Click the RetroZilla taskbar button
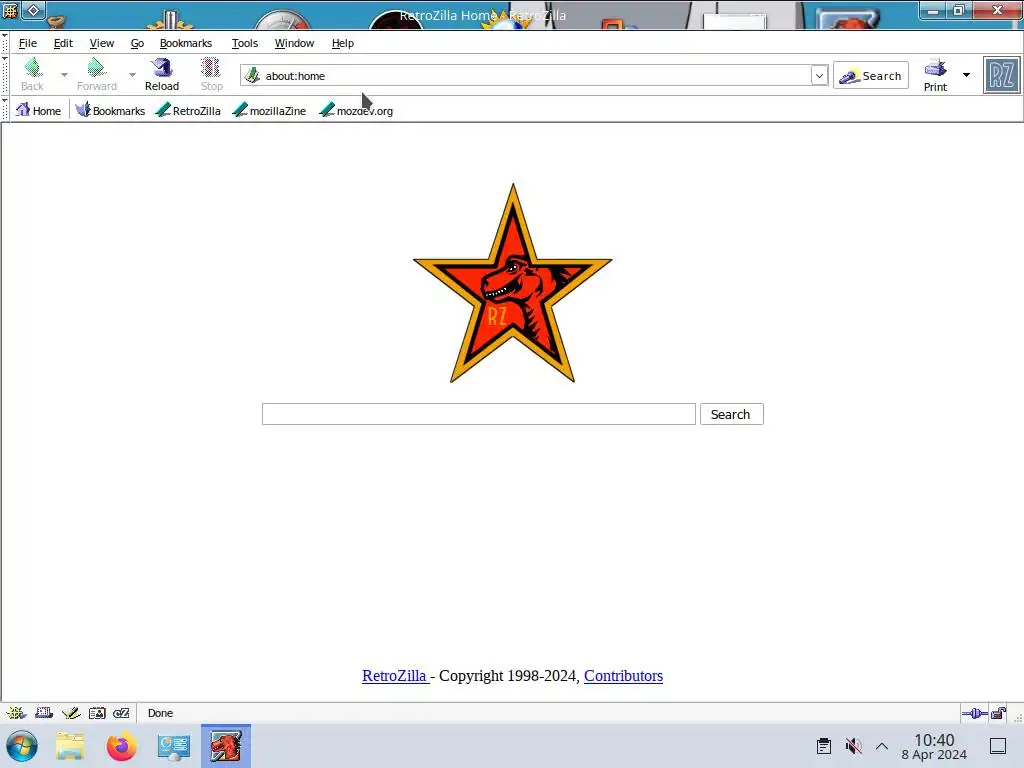 [x=226, y=746]
